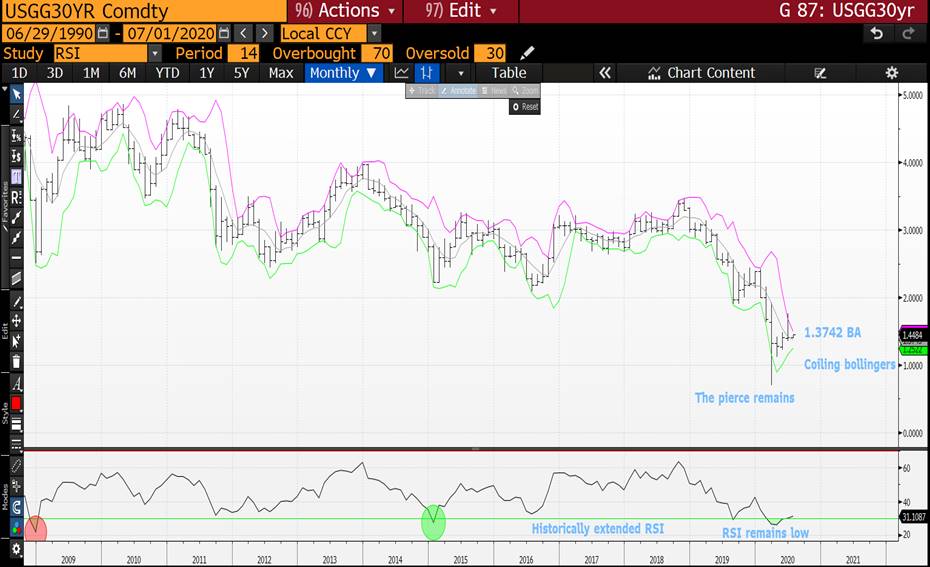Open the start date calendar picker
Screen dimensions: 930x567
(x=103, y=33)
